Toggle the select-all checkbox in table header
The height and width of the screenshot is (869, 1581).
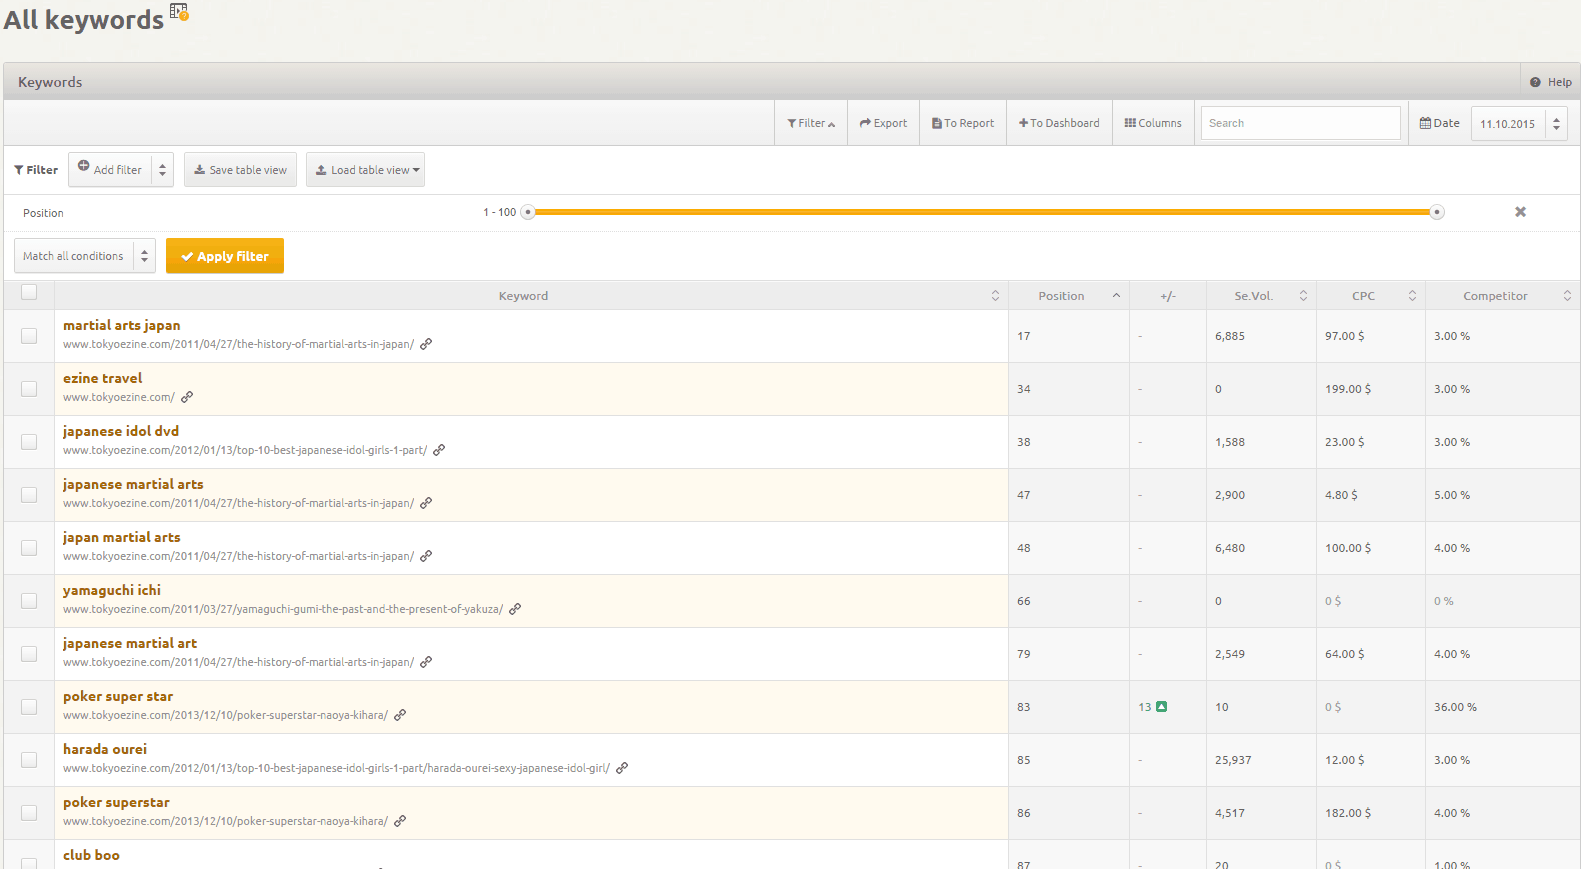tap(29, 292)
